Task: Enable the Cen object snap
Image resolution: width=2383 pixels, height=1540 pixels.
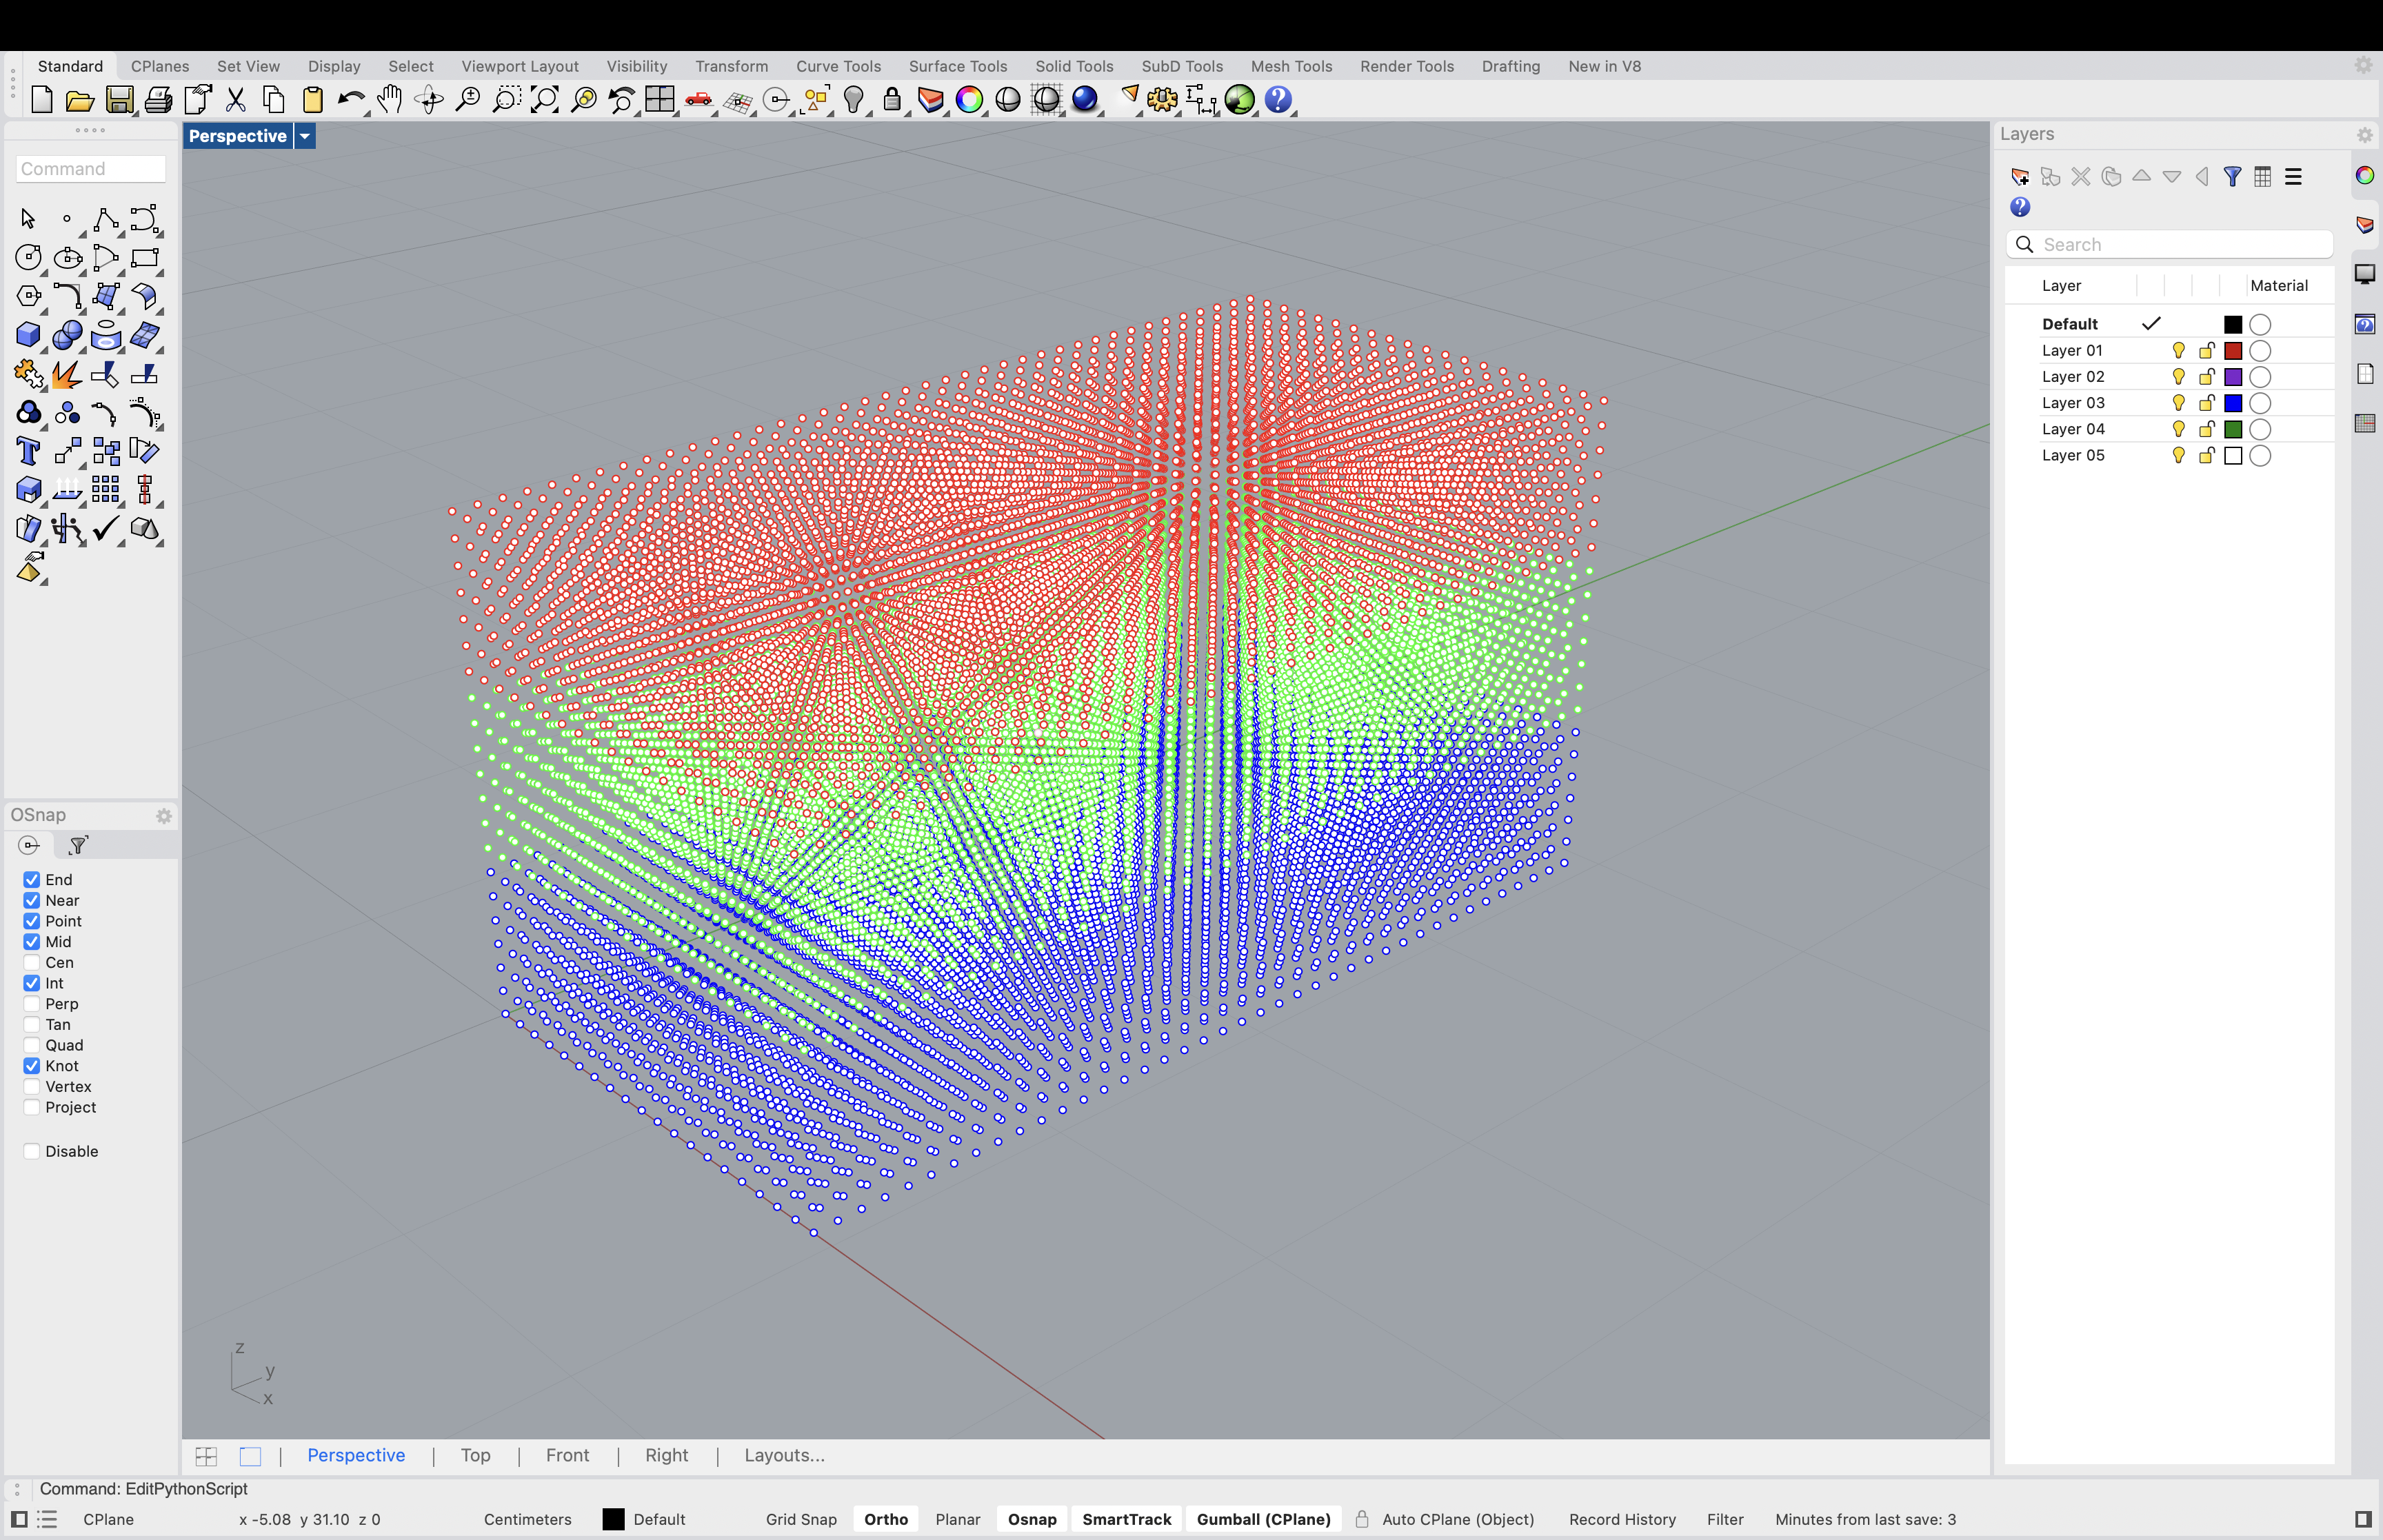Action: [x=31, y=962]
